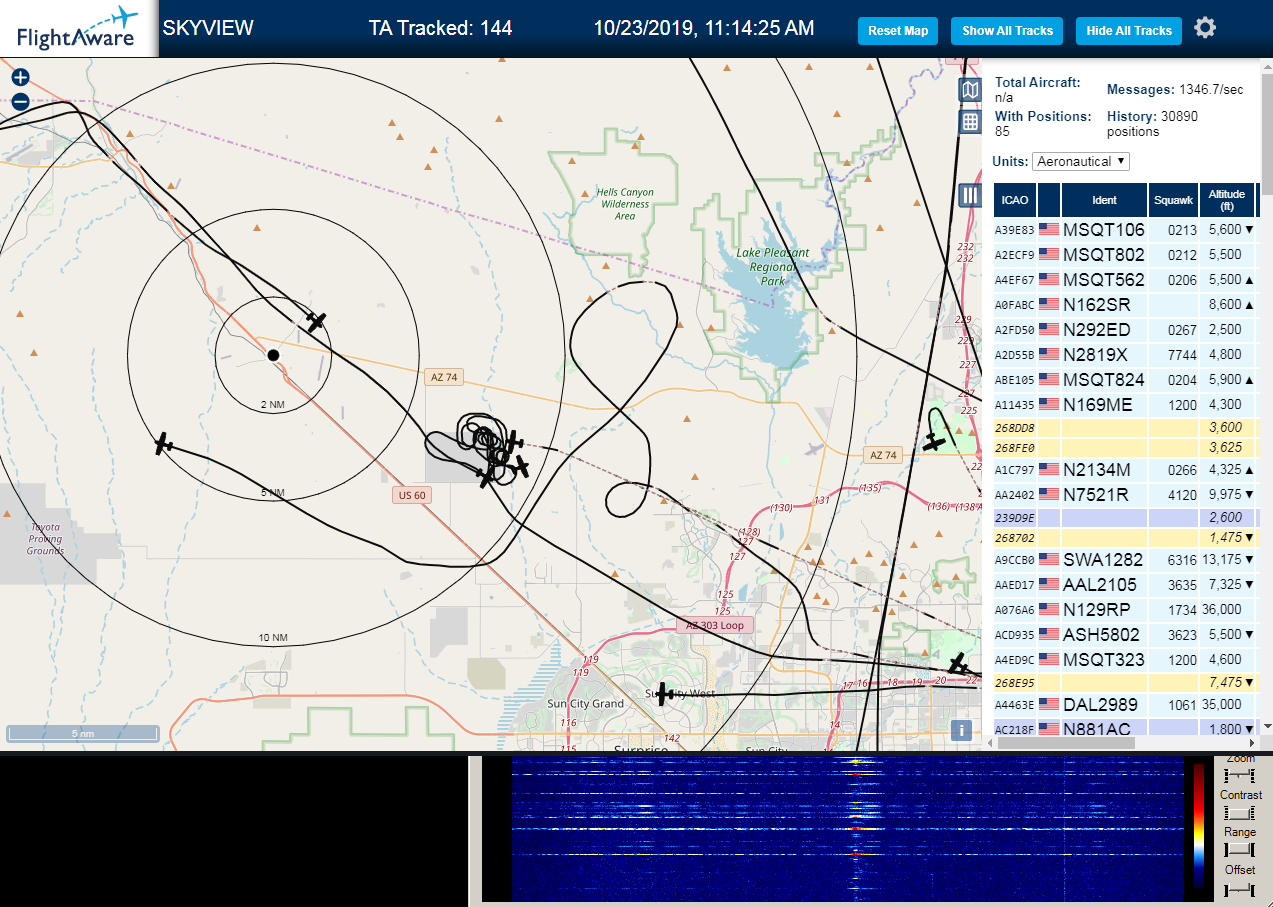The width and height of the screenshot is (1273, 907).
Task: Click Hide All Tracks button
Action: tap(1129, 31)
